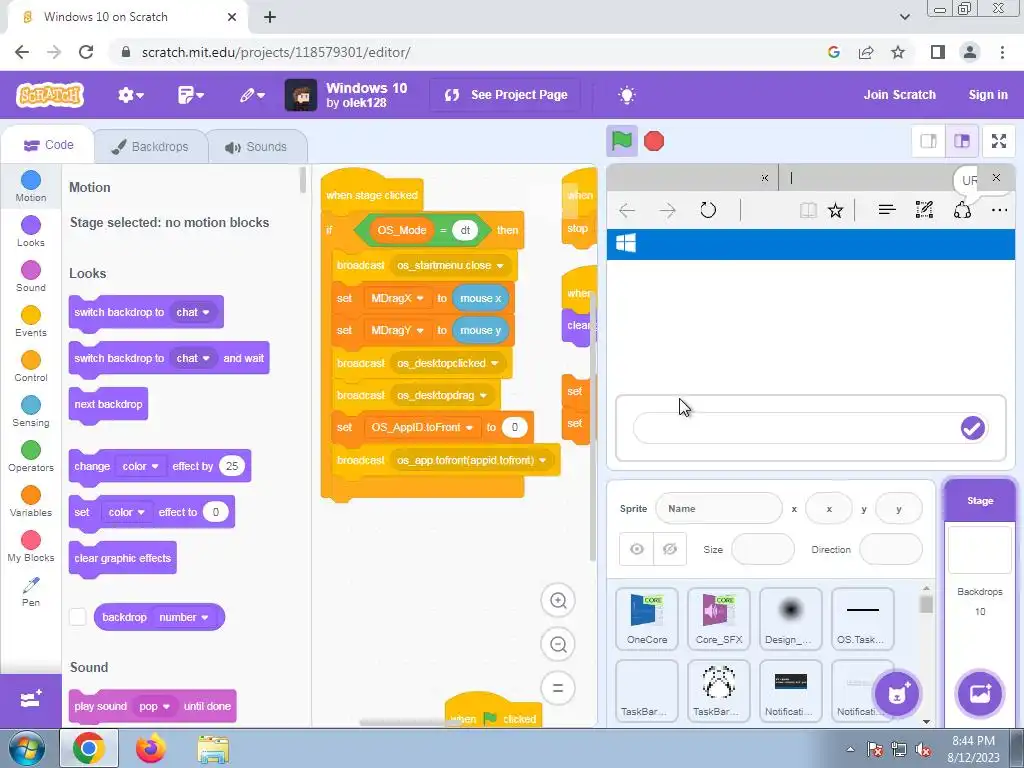Click the show sprite eye button
The image size is (1024, 768).
(636, 549)
